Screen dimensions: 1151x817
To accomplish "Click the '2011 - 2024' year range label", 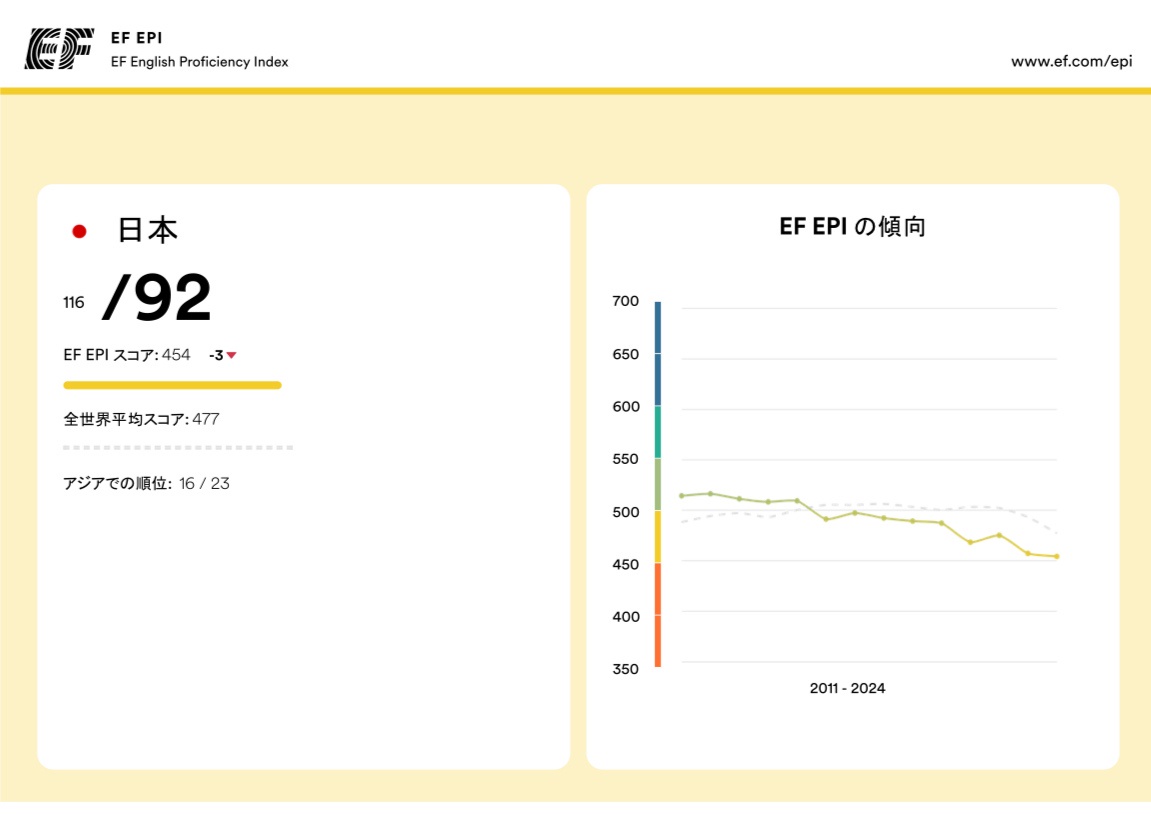I will (847, 689).
